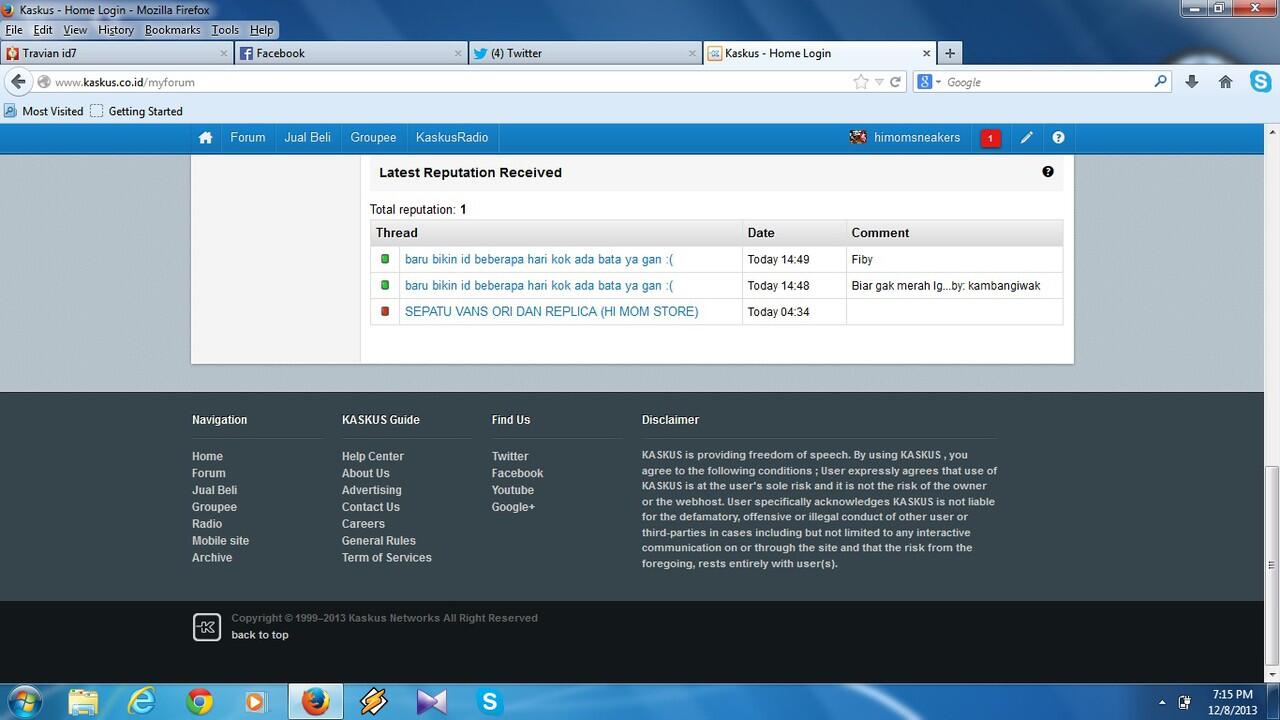
Task: Open KaskusRadio in navbar
Action: click(x=452, y=138)
